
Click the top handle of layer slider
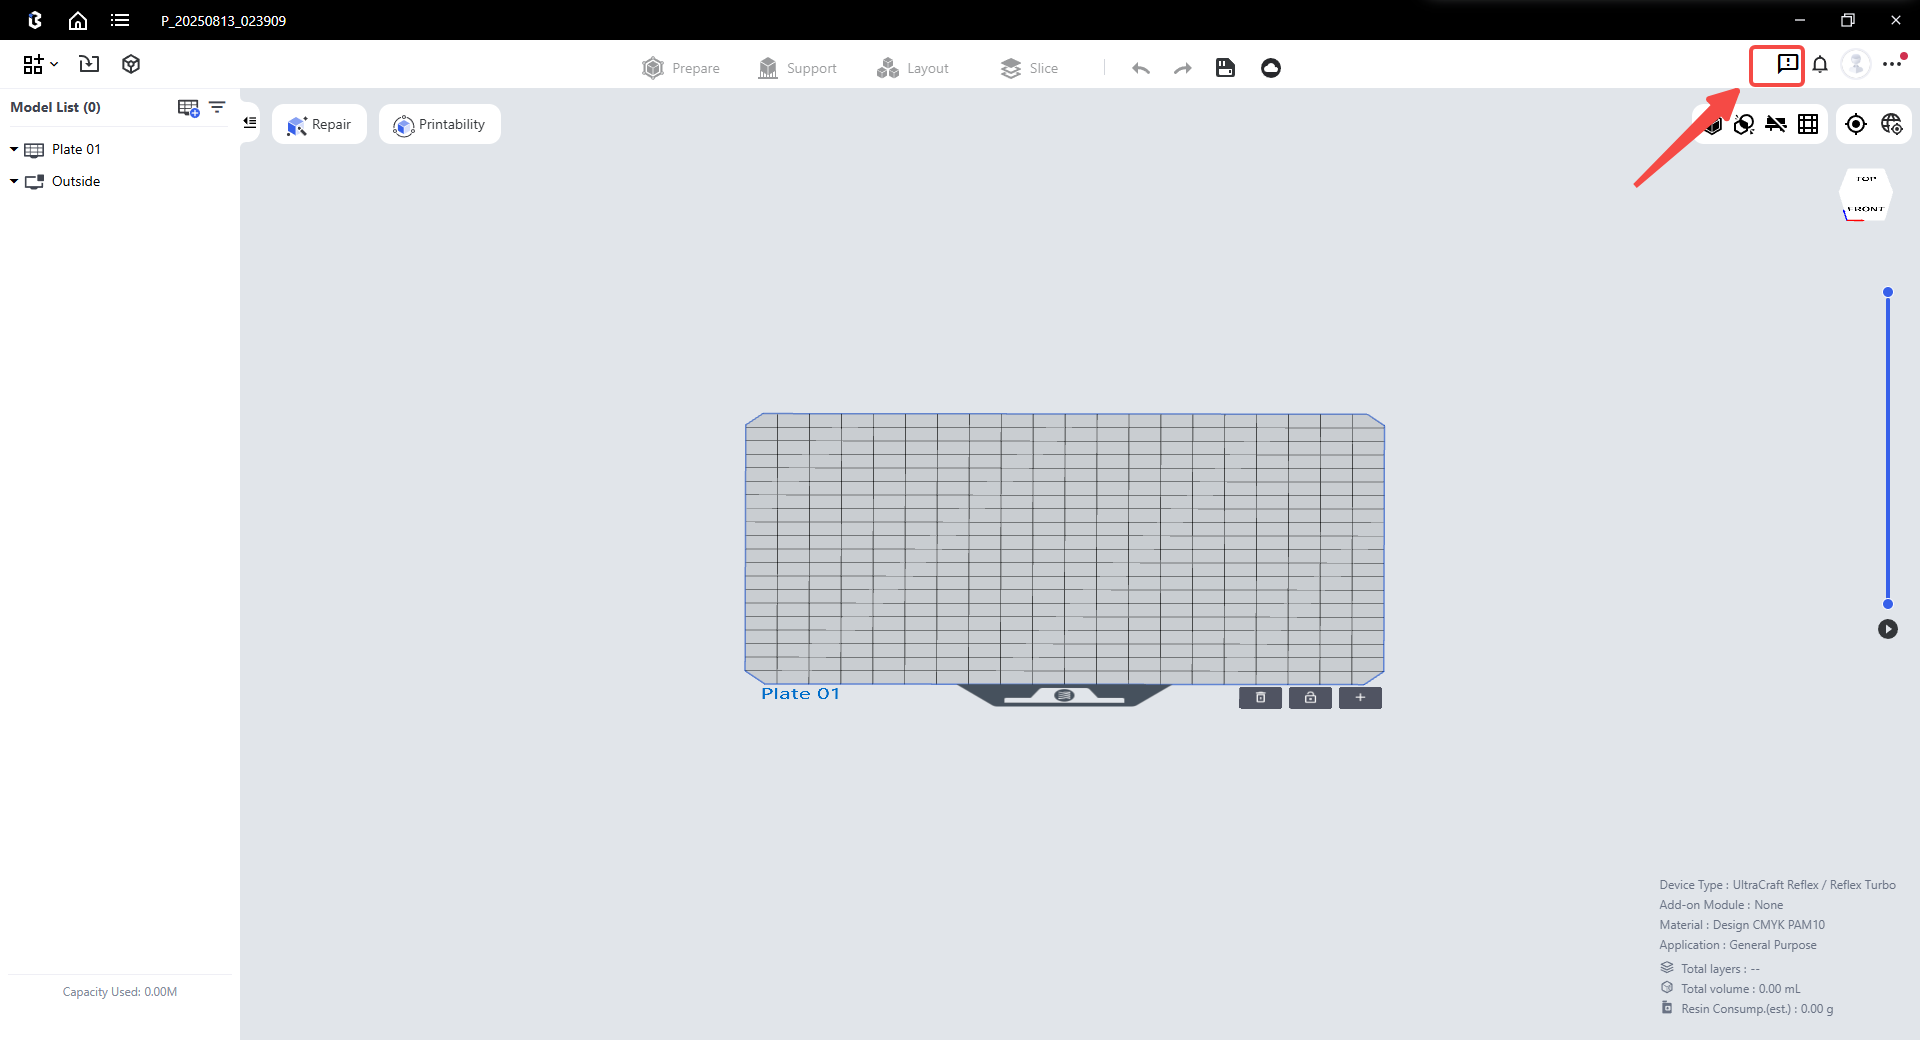(1888, 293)
